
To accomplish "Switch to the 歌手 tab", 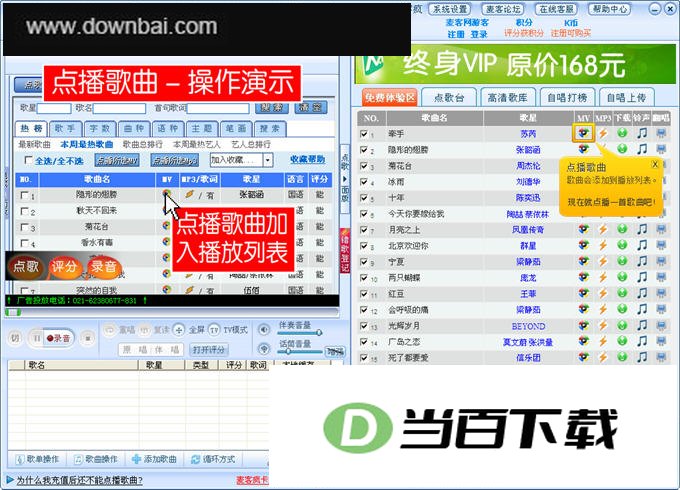I will [65, 128].
